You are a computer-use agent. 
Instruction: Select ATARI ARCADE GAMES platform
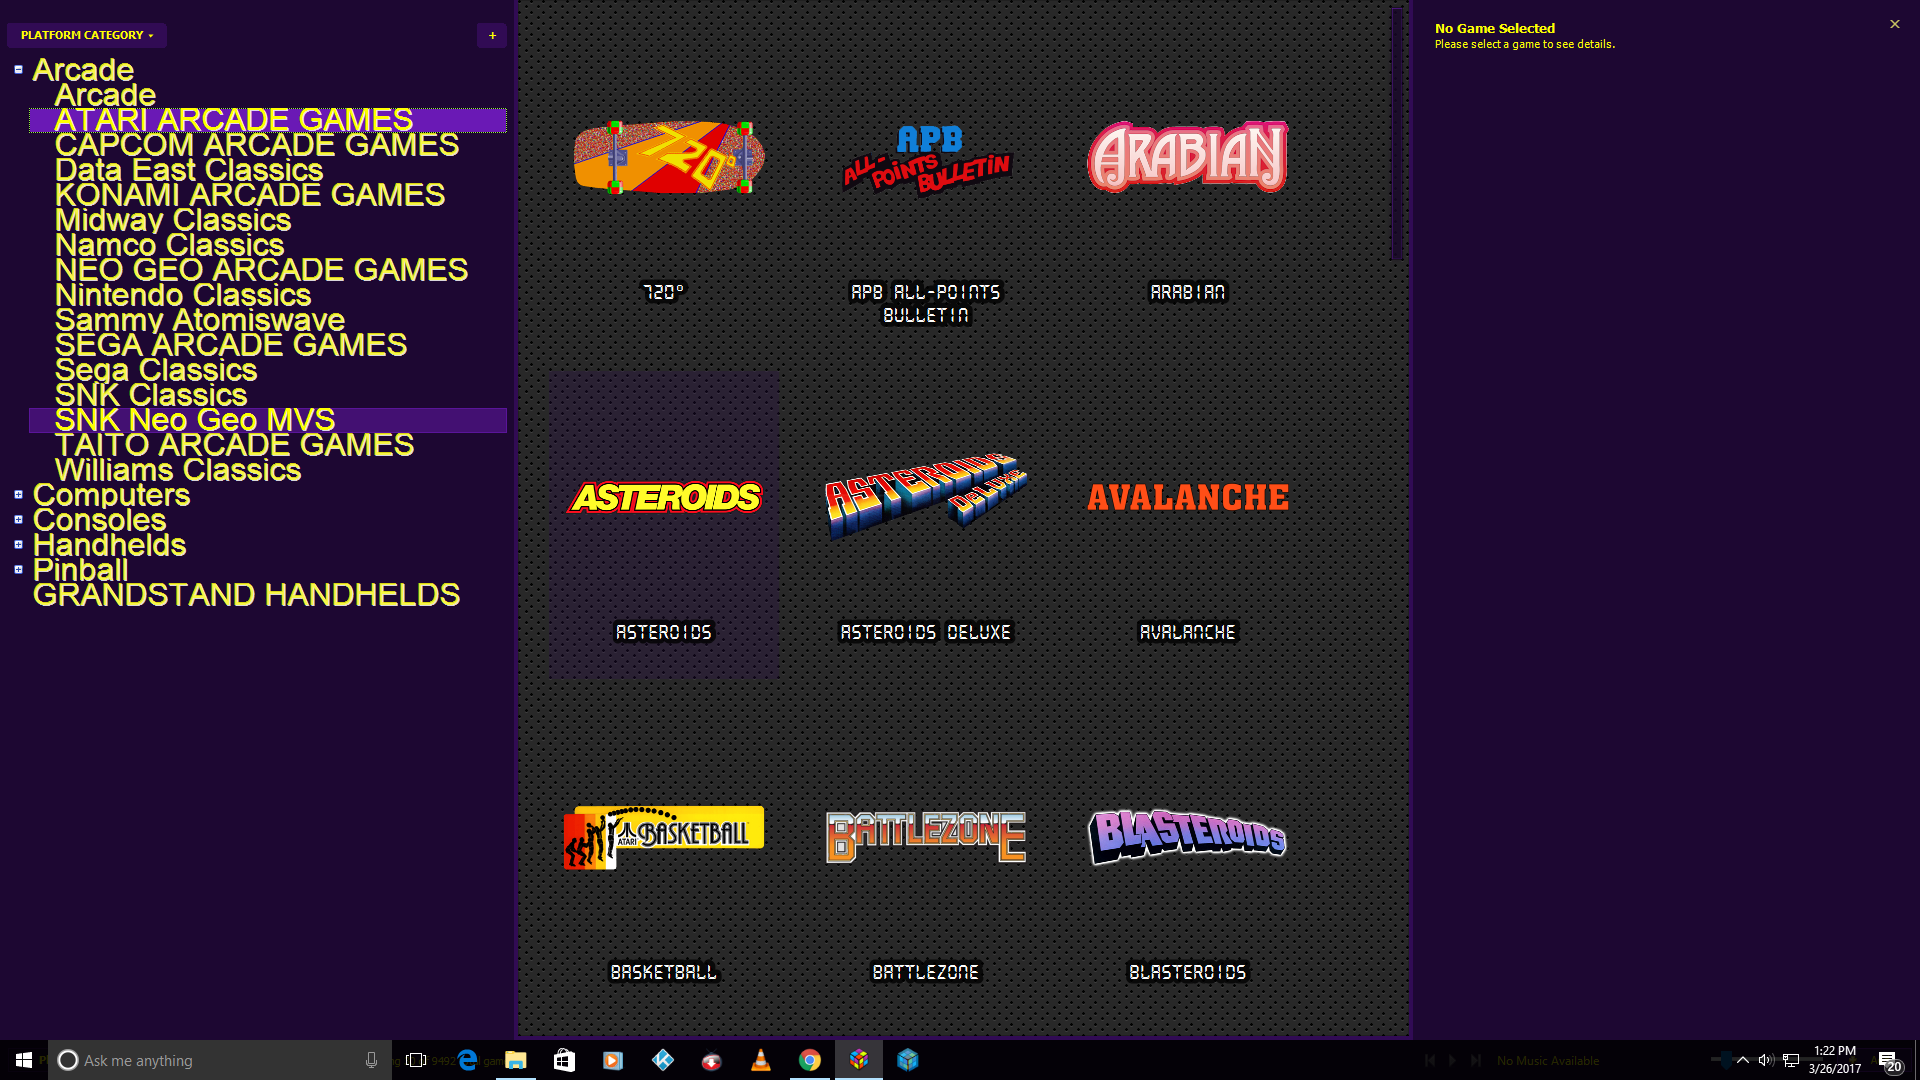(268, 120)
